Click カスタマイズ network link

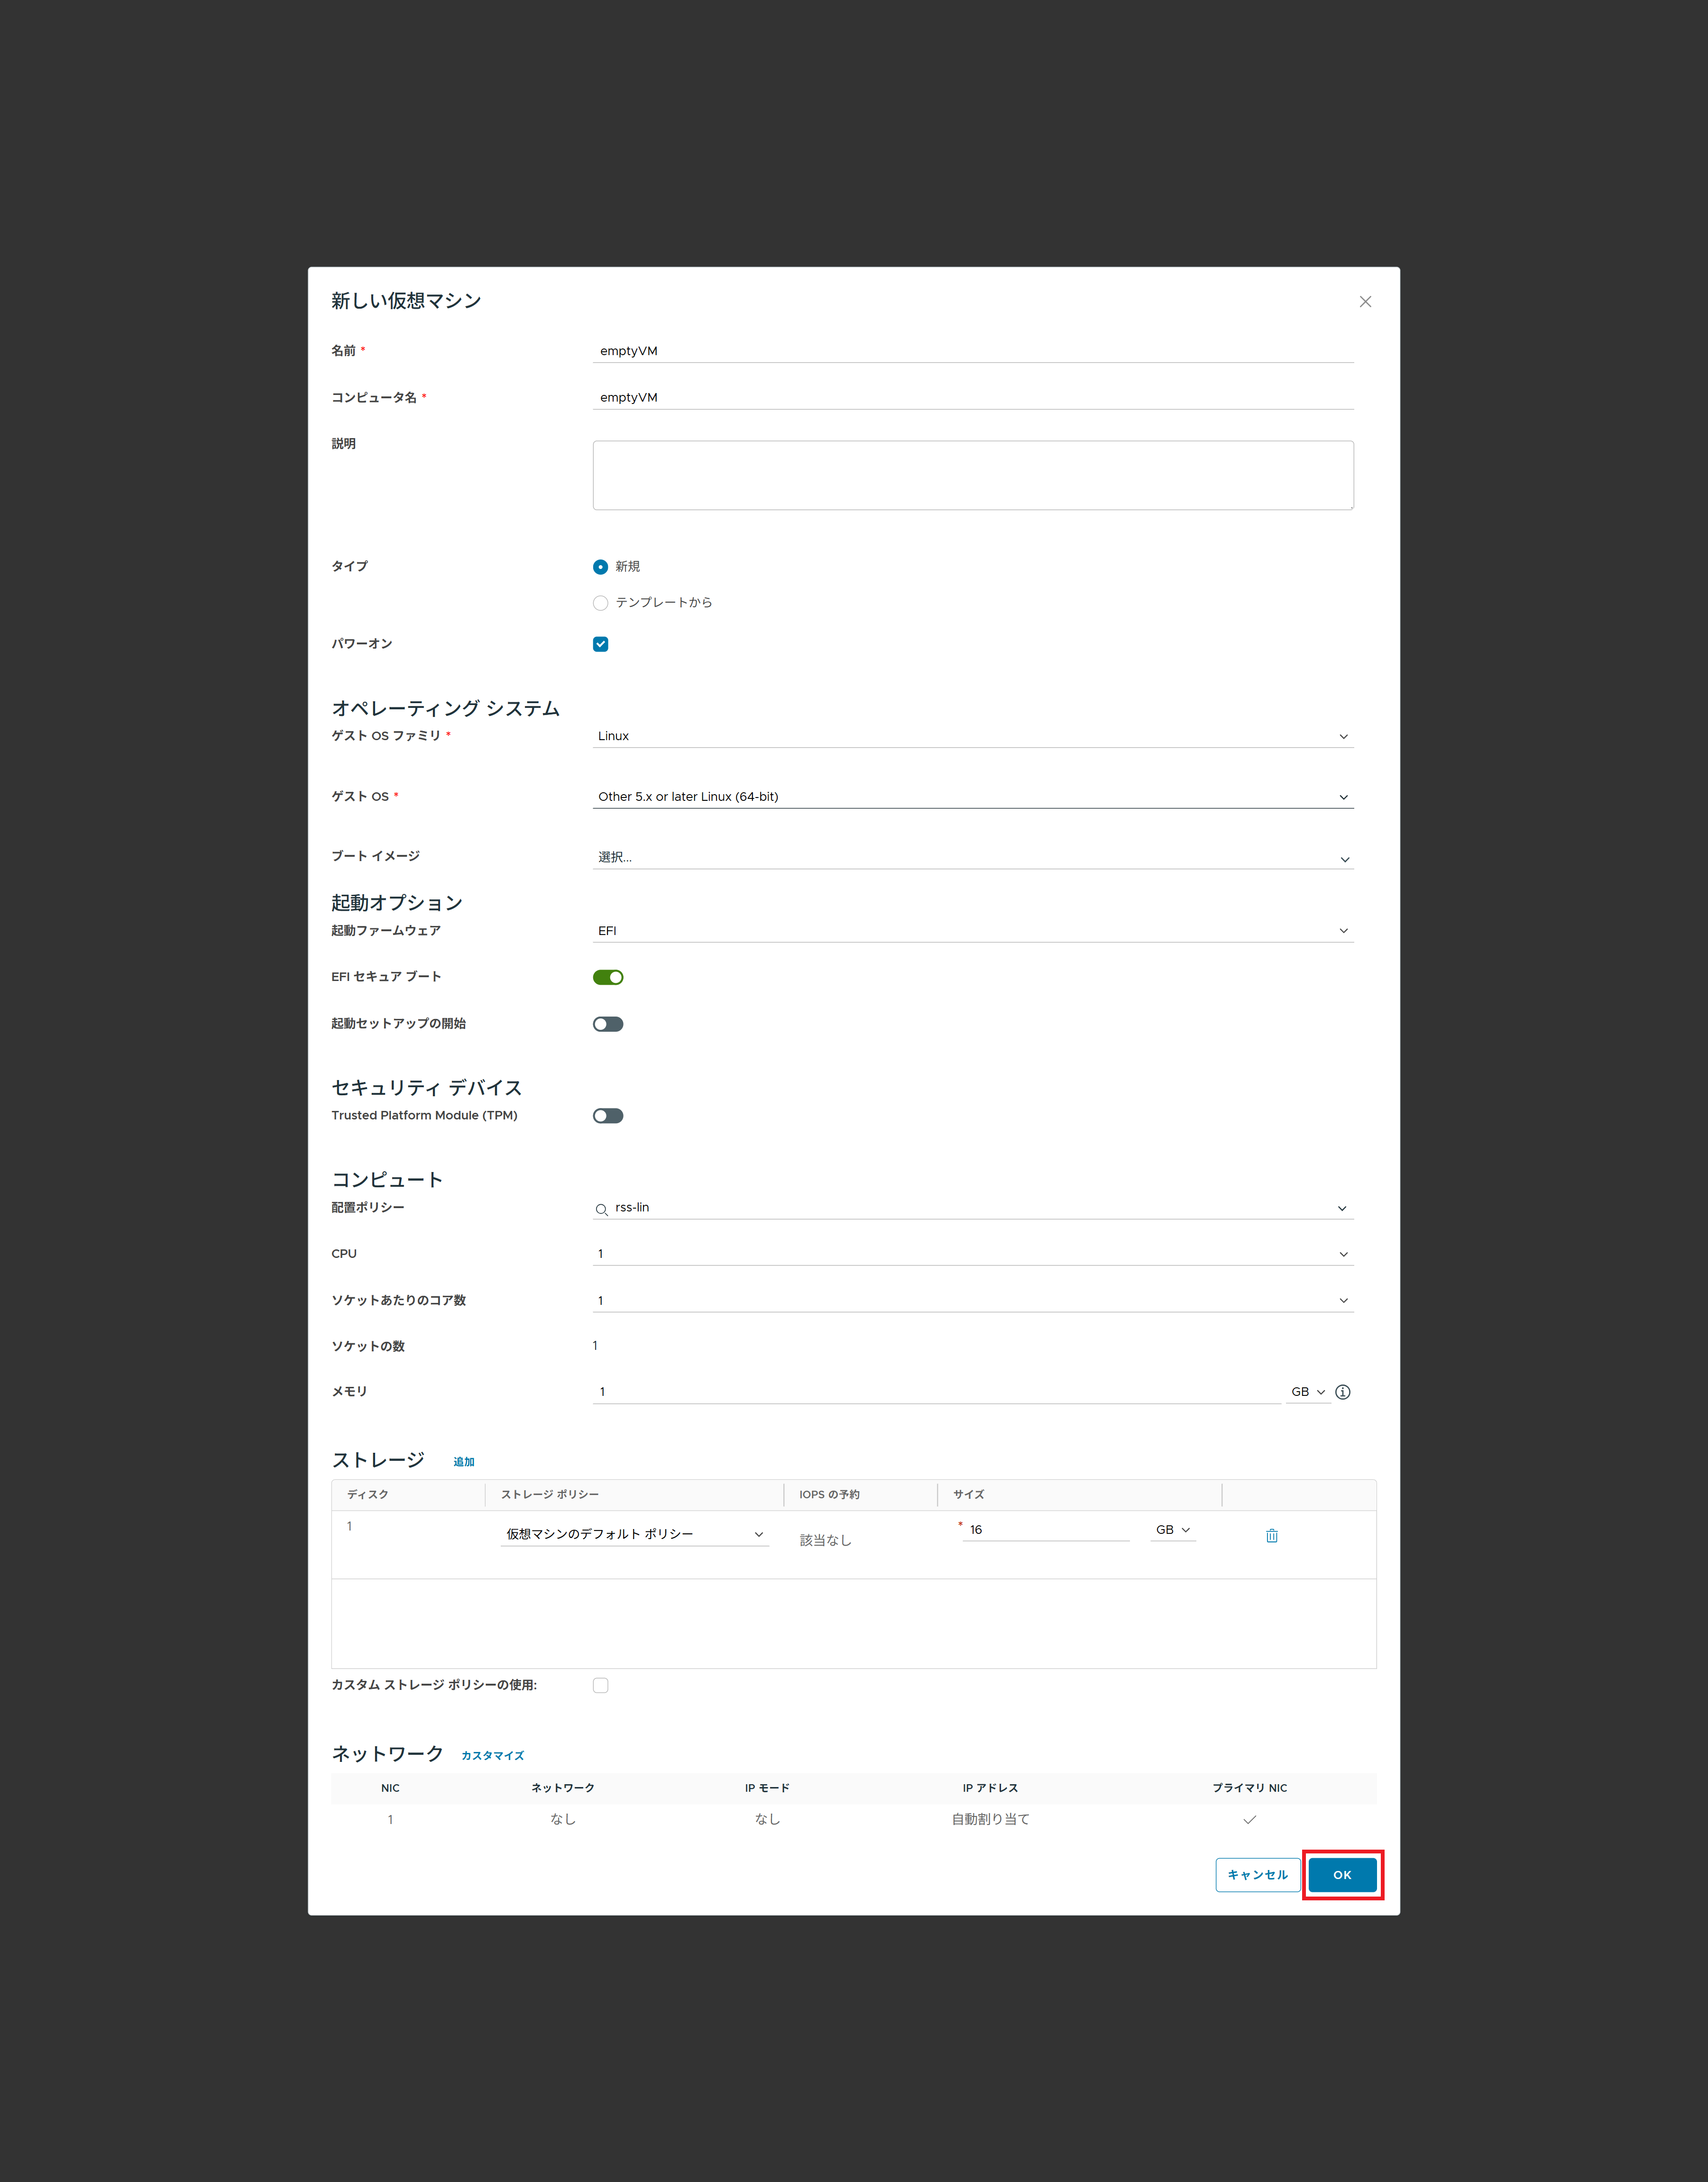[x=492, y=1756]
